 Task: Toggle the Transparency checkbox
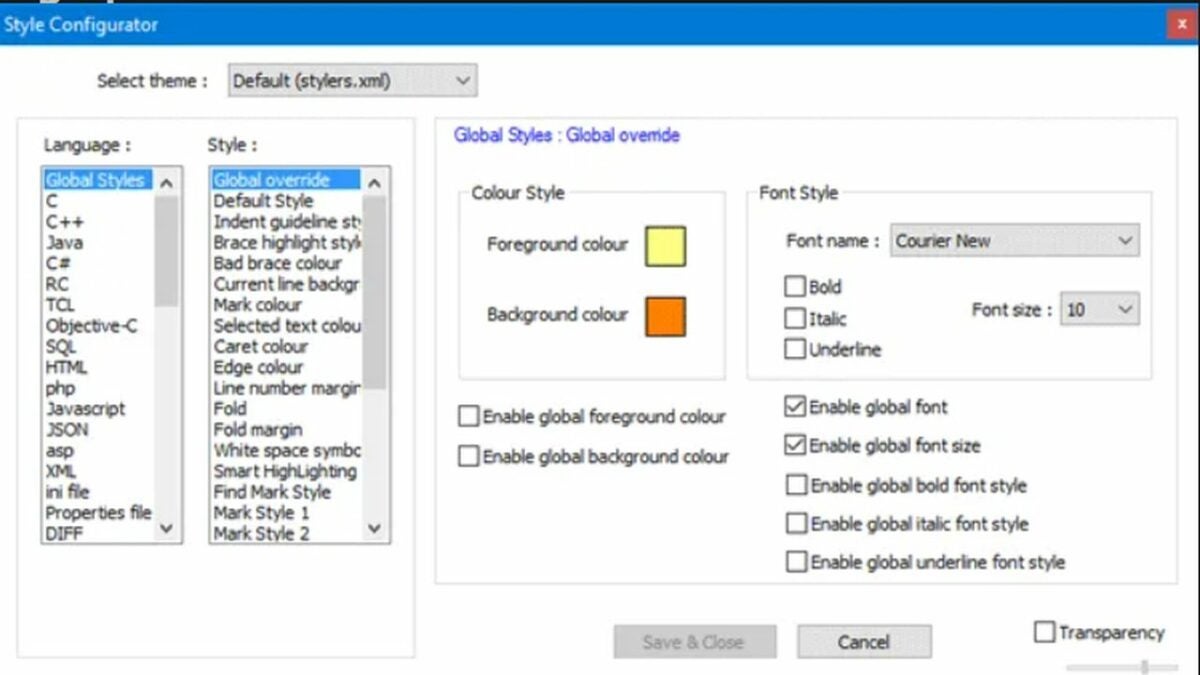(1043, 632)
